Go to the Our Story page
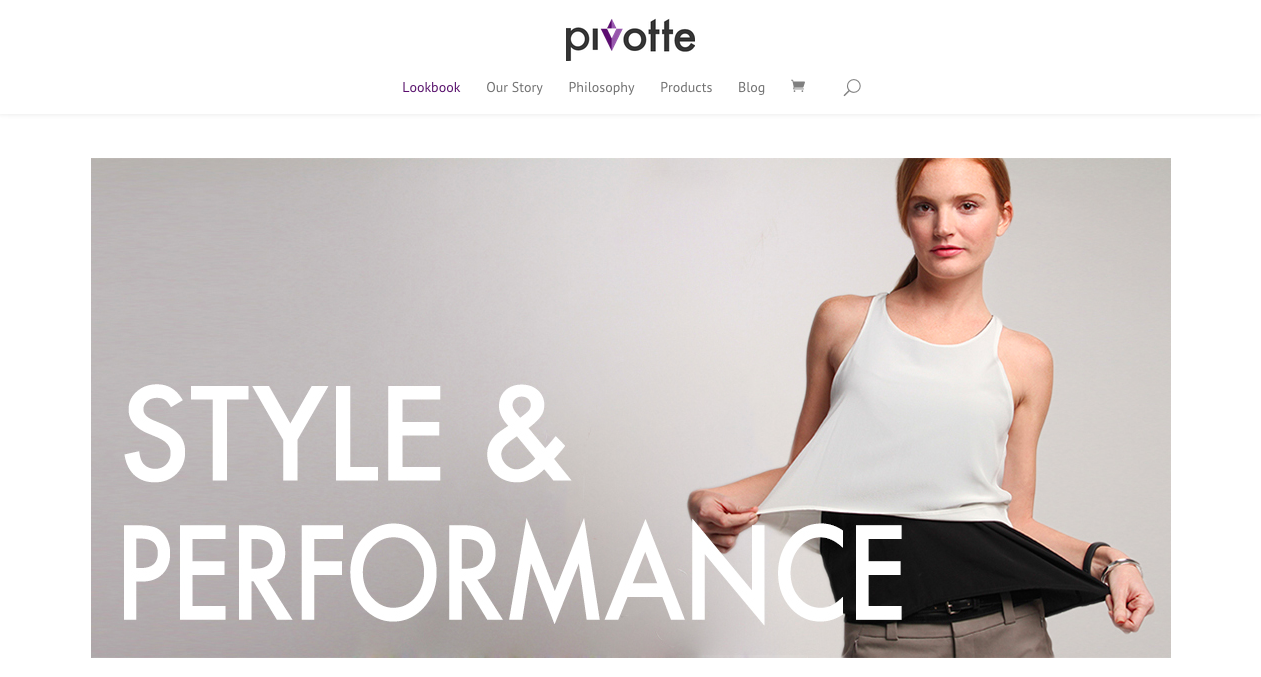 [514, 88]
